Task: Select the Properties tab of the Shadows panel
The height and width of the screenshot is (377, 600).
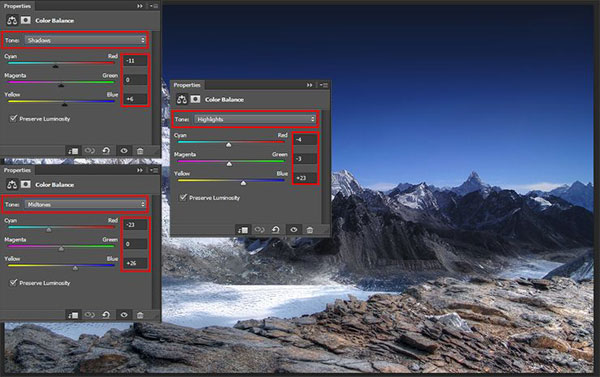Action: point(17,6)
